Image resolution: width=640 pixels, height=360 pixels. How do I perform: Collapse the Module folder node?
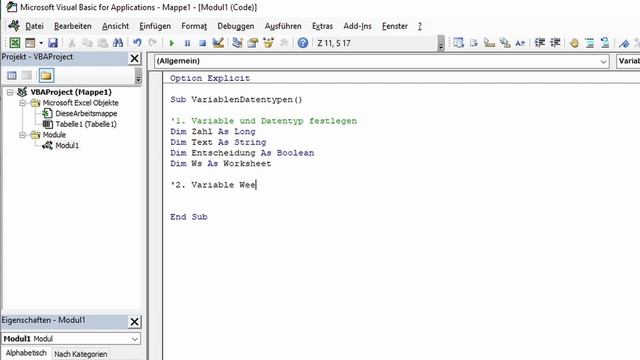tap(23, 135)
